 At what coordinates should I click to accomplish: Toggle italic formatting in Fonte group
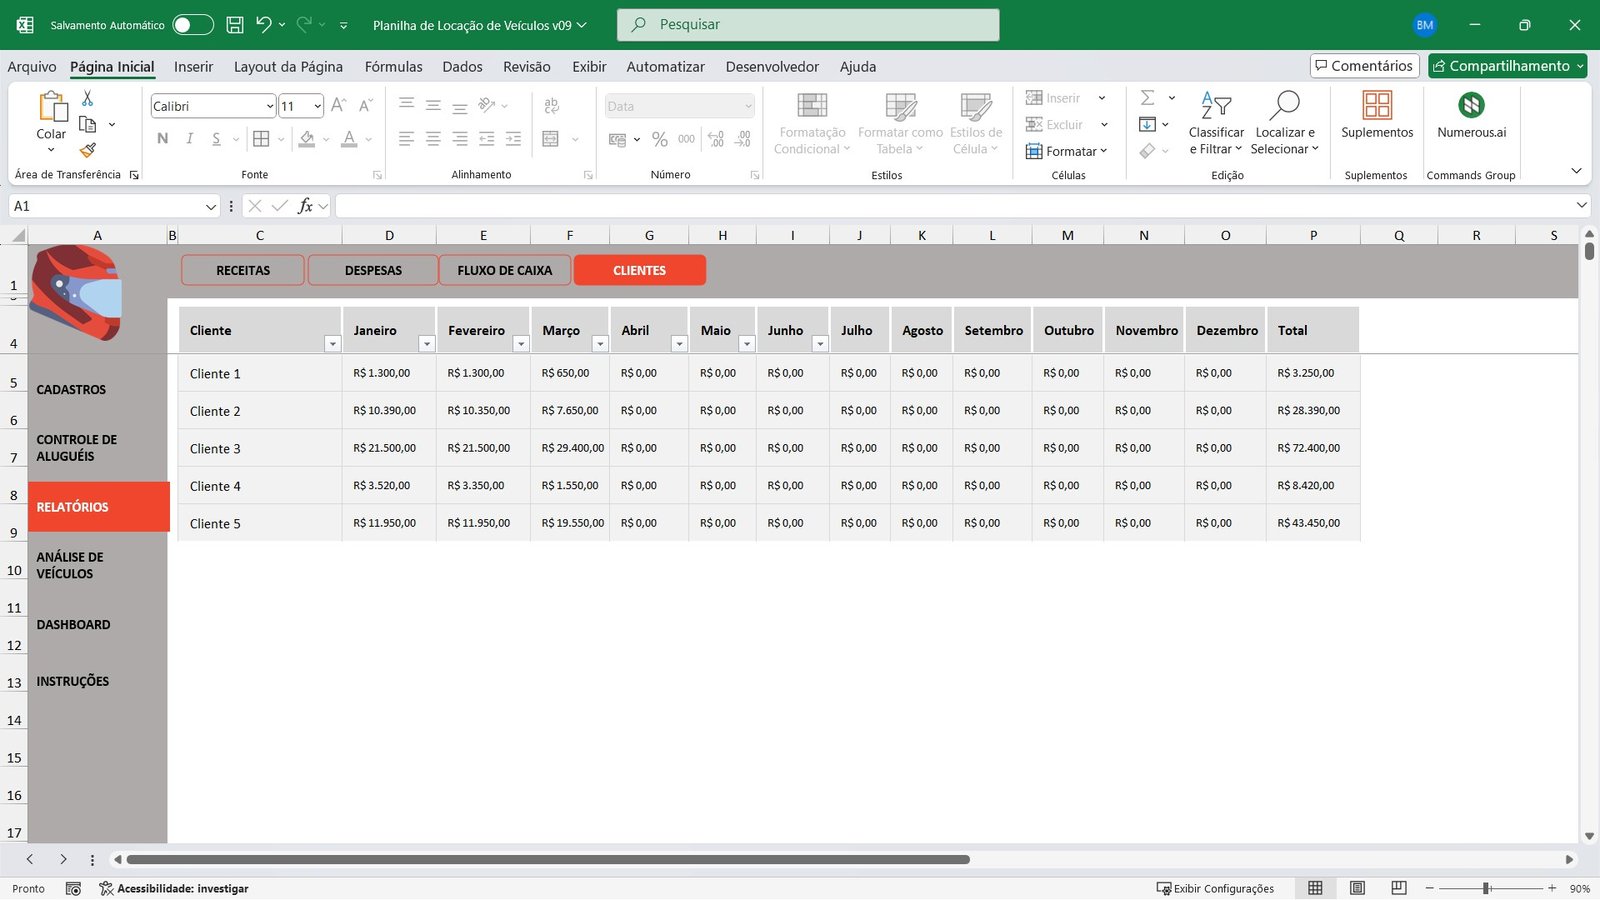click(x=189, y=139)
